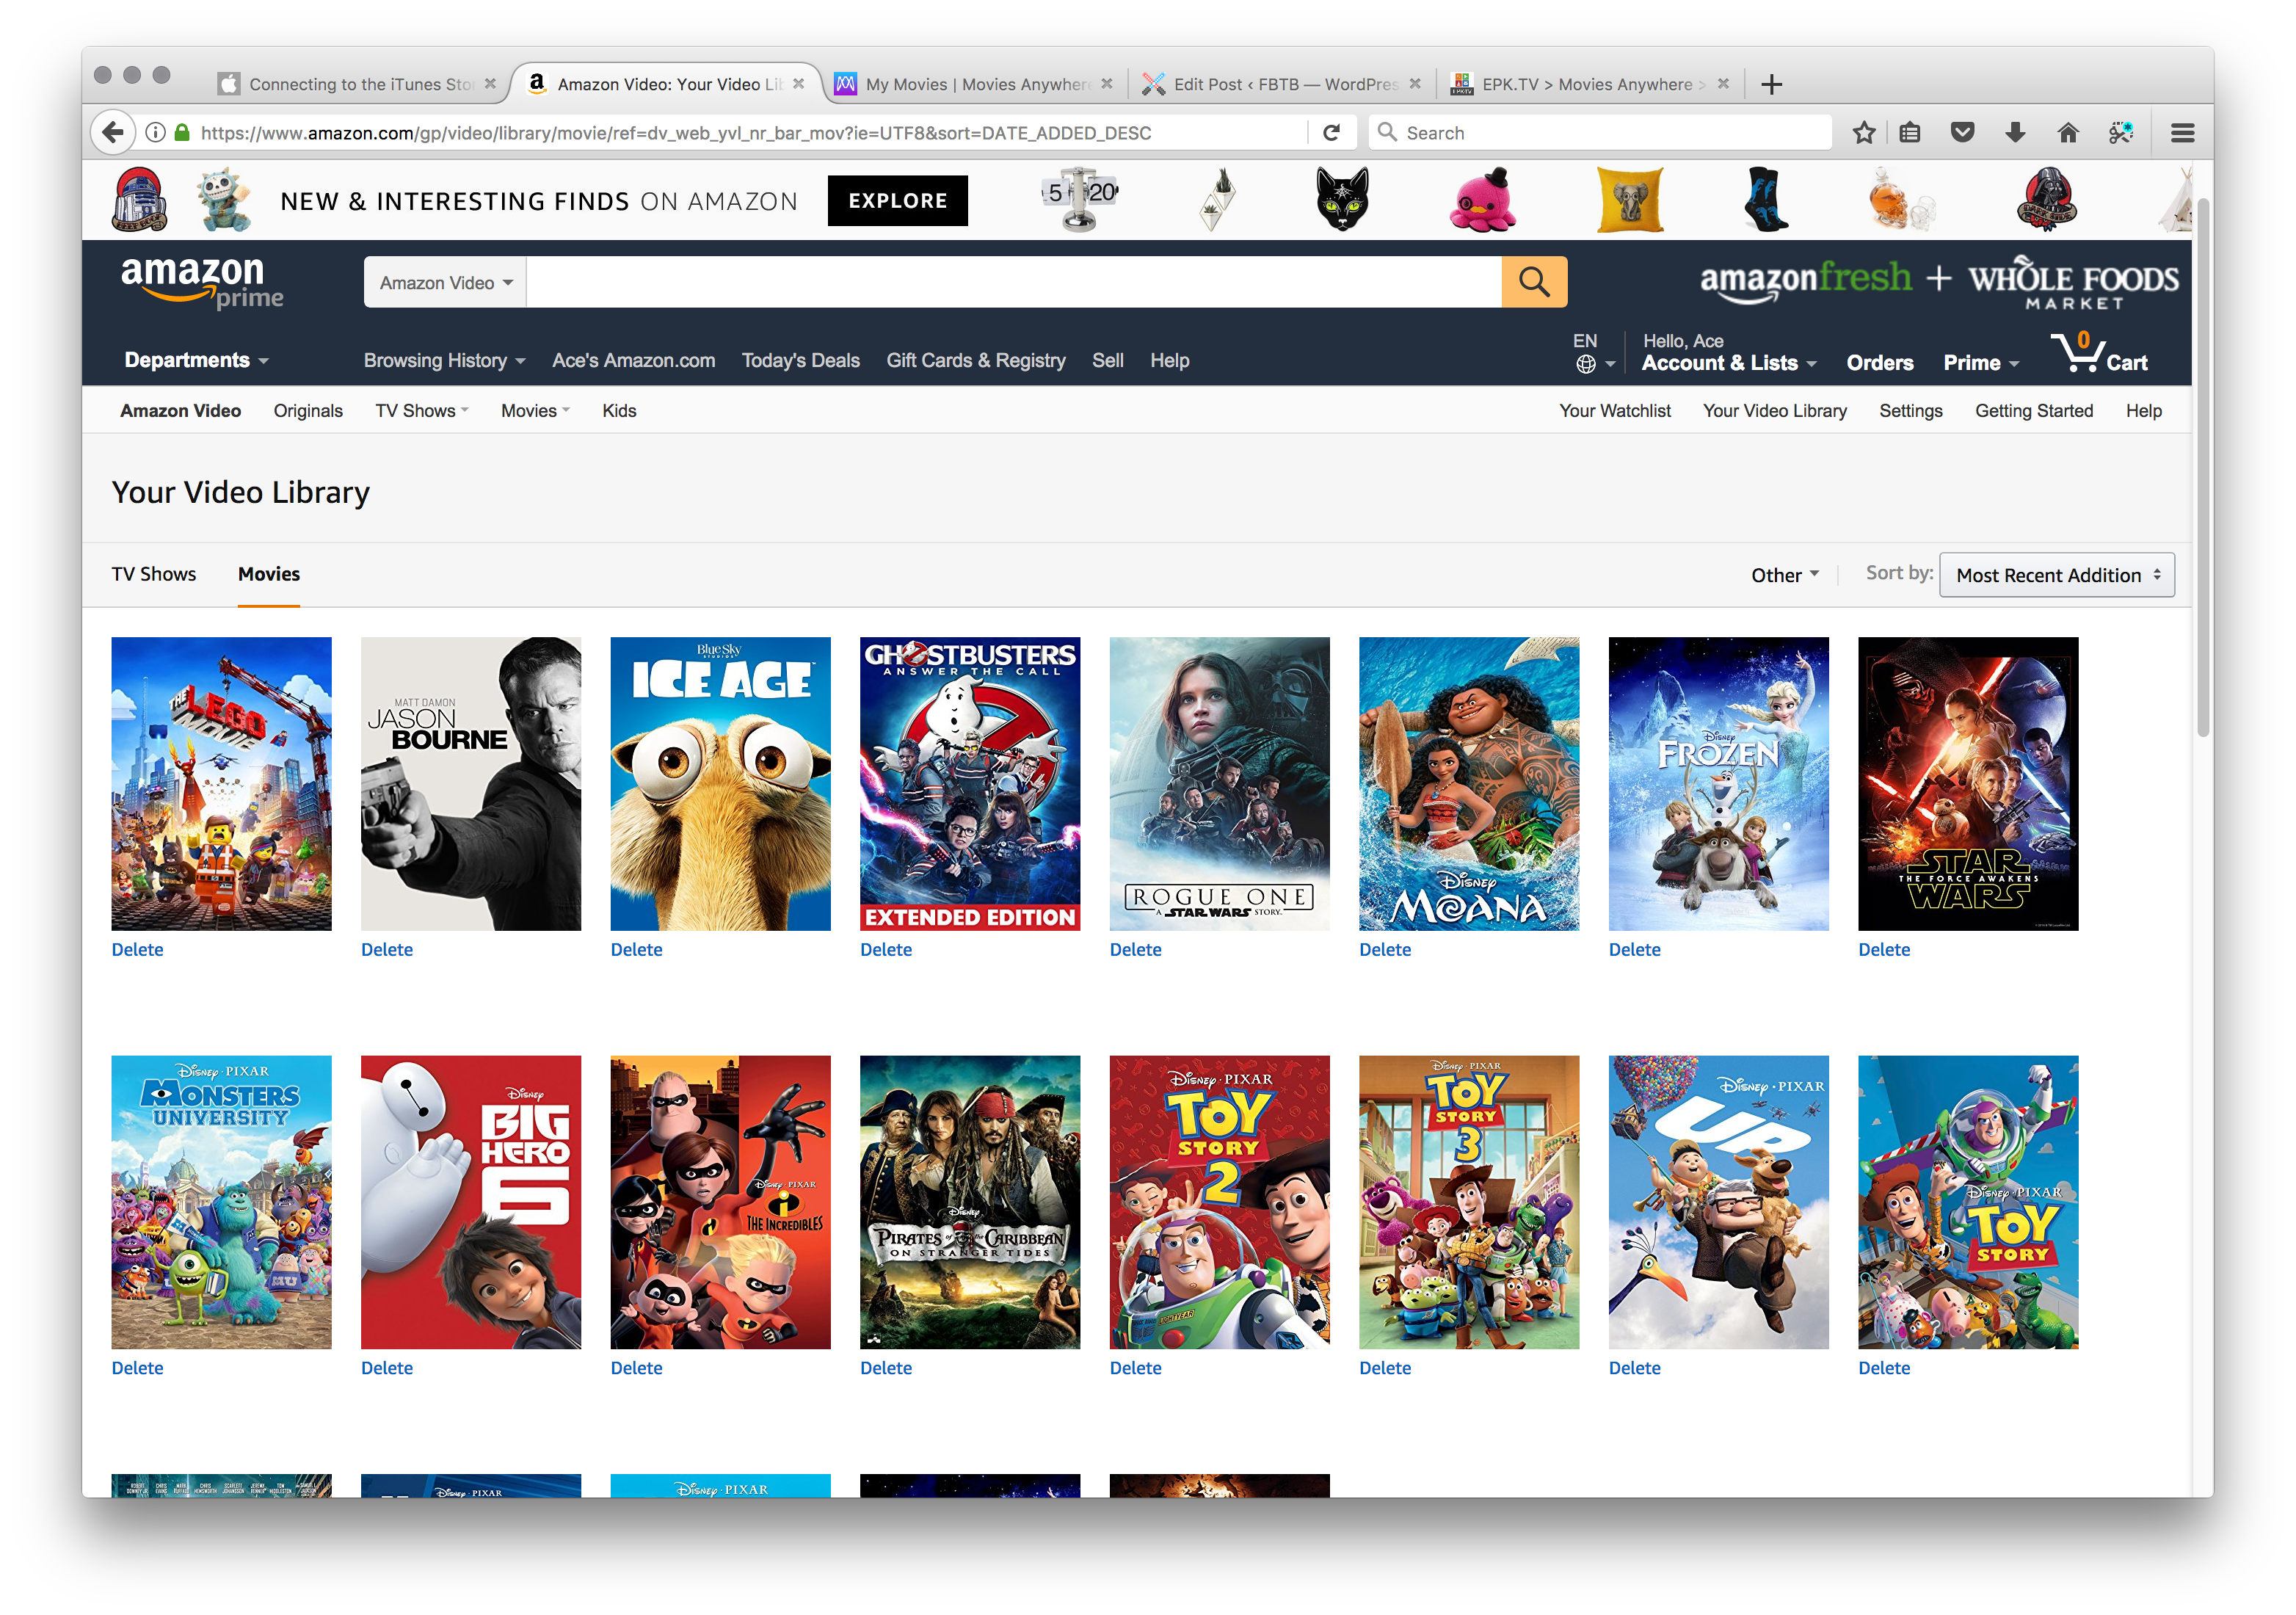Open the Ice Age movie poster
Screen dimensions: 2296x1615
pyautogui.click(x=720, y=784)
